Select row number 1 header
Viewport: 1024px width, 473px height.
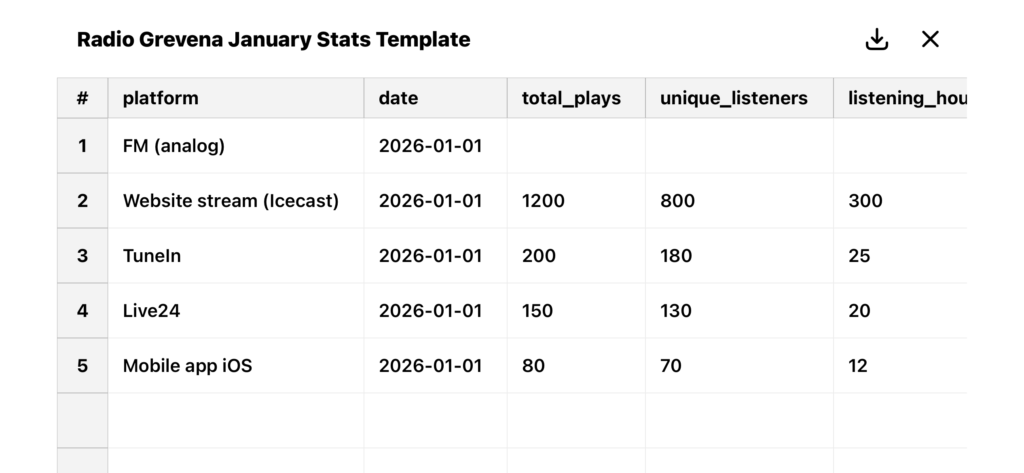[82, 146]
